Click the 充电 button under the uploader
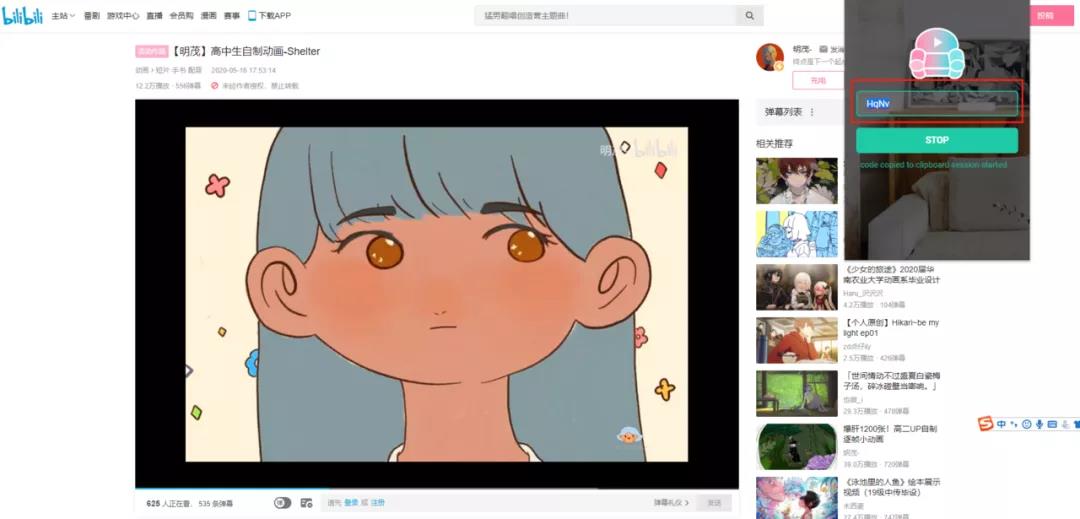Viewport: 1080px width, 519px height. click(818, 81)
